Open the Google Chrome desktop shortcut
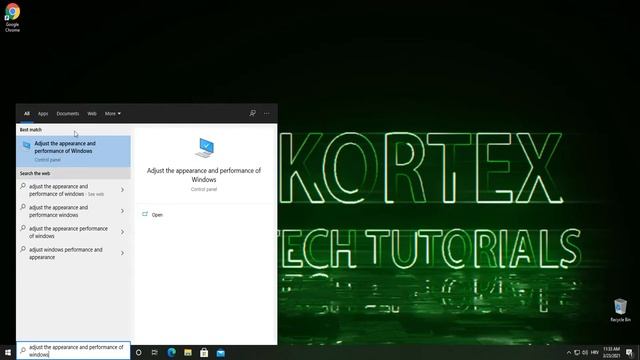 (x=12, y=18)
